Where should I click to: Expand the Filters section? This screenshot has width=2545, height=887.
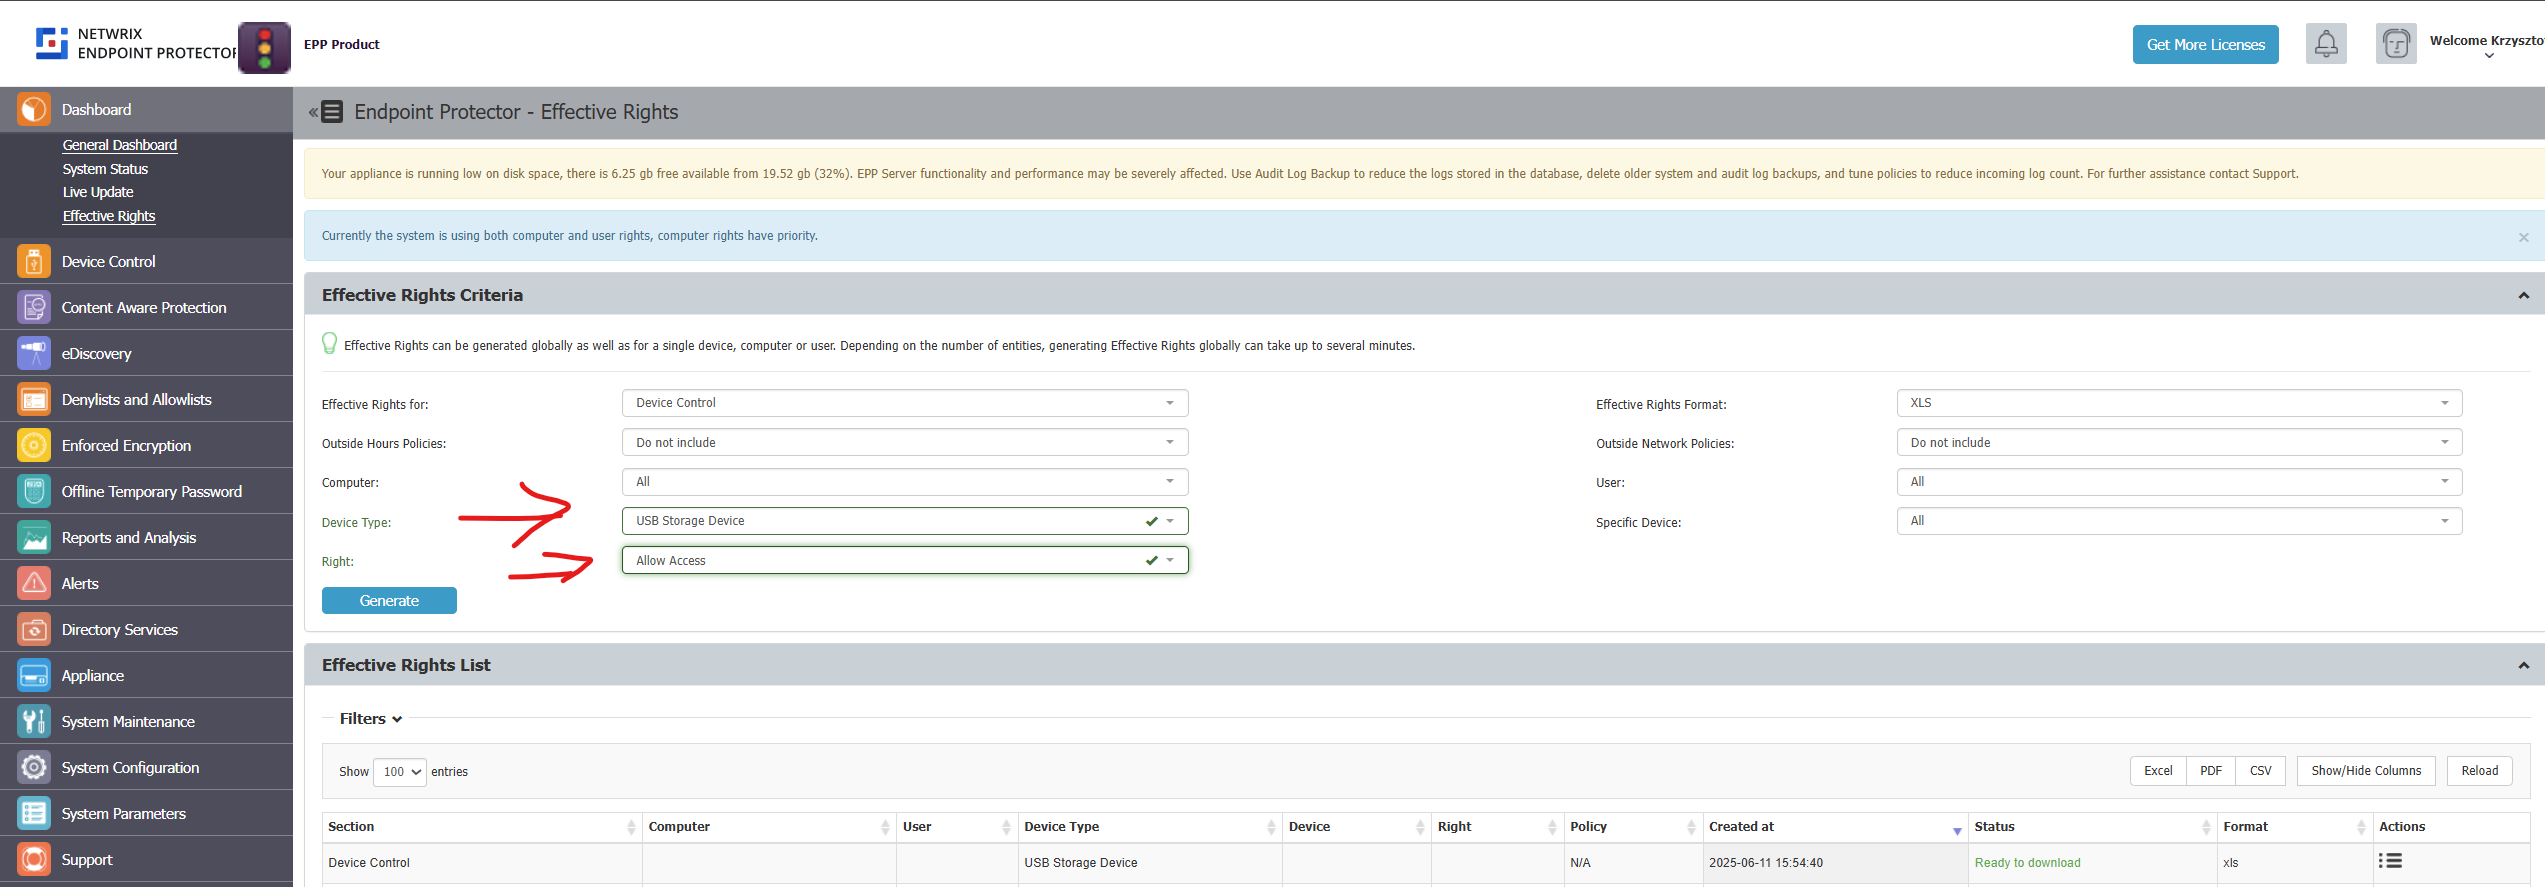[x=370, y=719]
